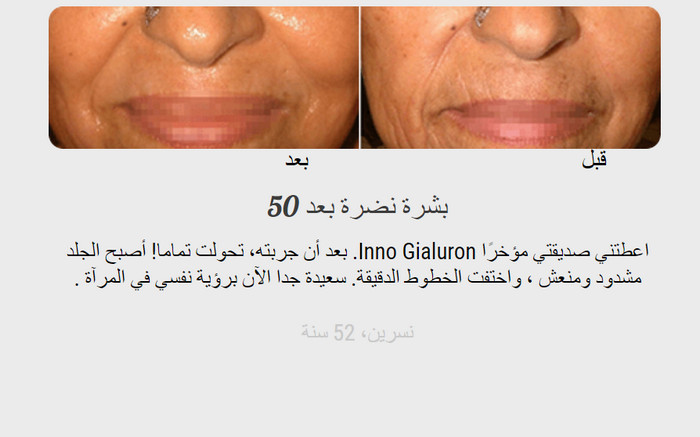Click the white divider between both photos

coord(360,77)
